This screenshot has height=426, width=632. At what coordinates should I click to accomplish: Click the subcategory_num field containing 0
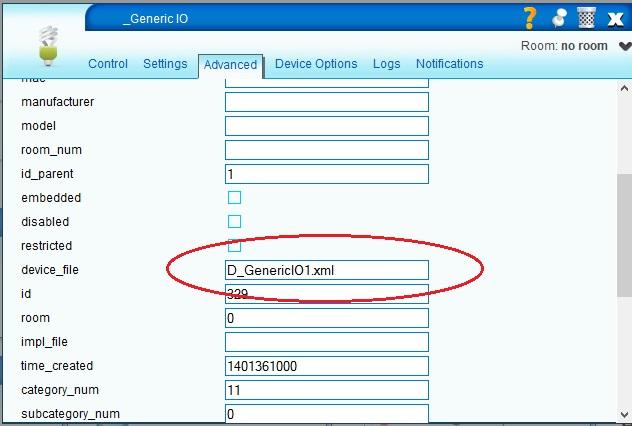pos(327,414)
